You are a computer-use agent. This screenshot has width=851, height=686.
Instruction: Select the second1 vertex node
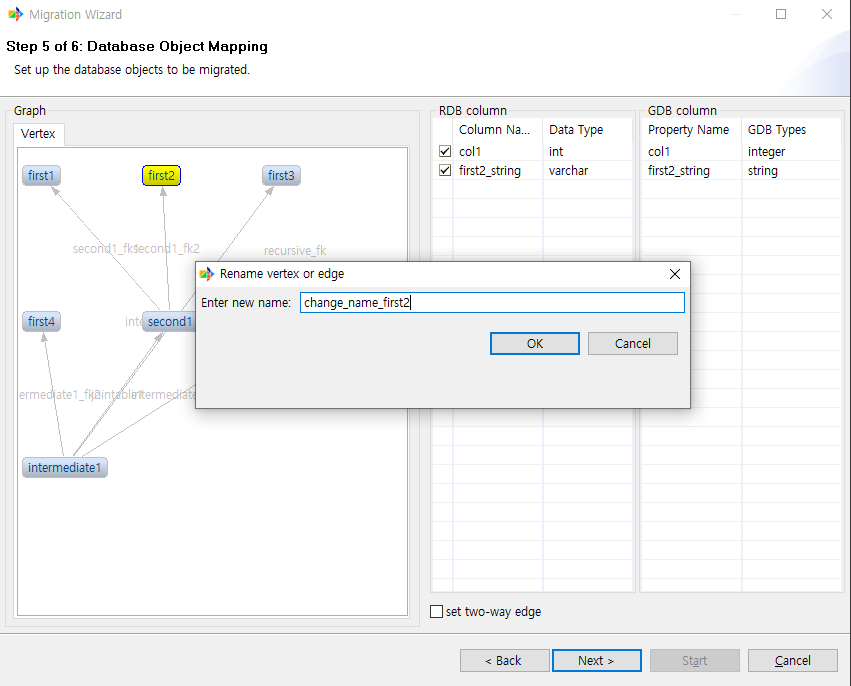tap(168, 321)
